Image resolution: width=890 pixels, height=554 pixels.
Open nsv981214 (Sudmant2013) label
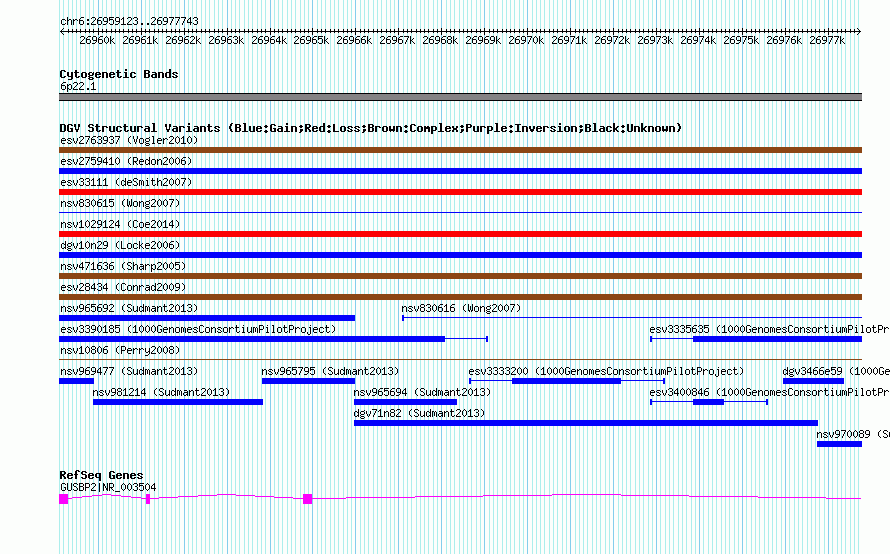[161, 392]
